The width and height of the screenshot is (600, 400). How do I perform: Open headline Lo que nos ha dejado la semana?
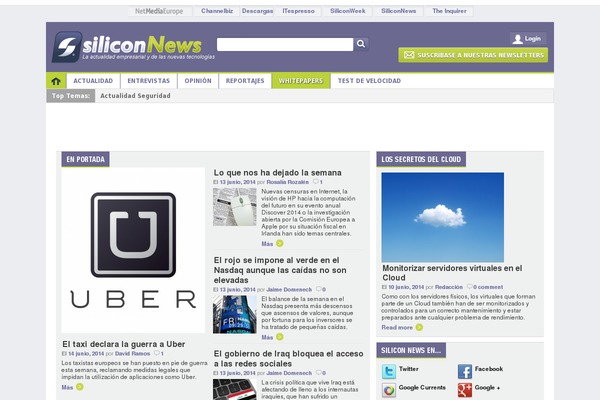coord(277,173)
